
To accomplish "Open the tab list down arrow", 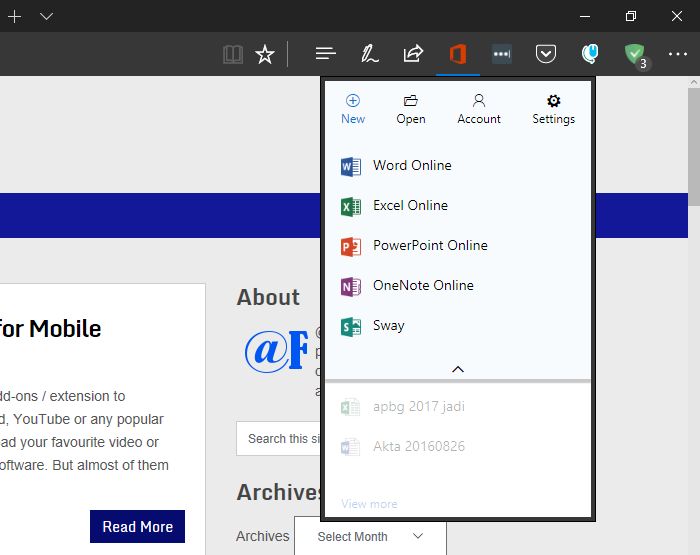I will 47,16.
